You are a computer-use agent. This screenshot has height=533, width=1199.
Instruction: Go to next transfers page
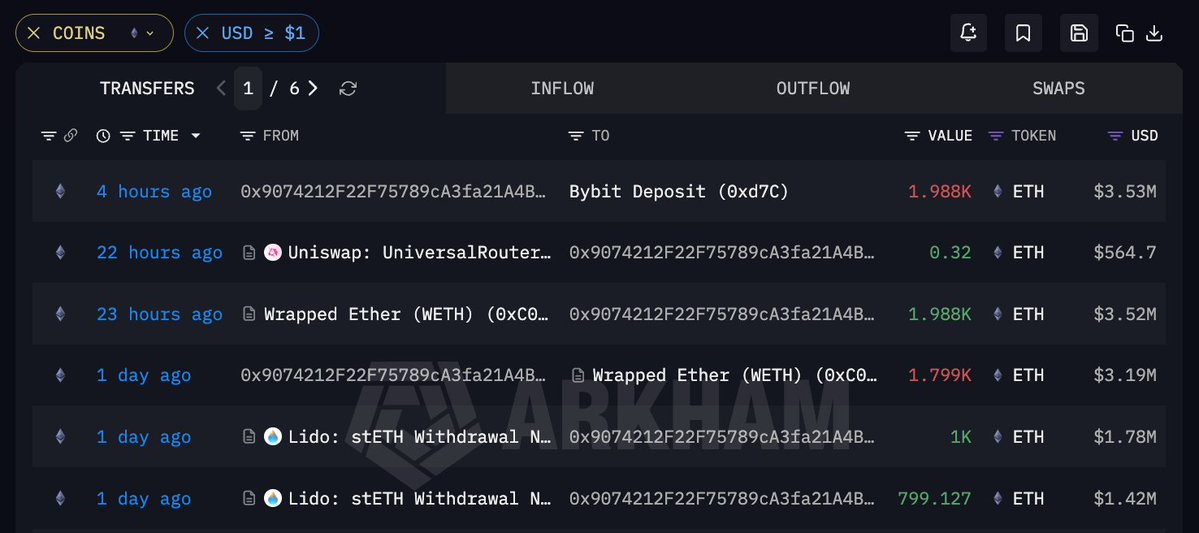(313, 89)
